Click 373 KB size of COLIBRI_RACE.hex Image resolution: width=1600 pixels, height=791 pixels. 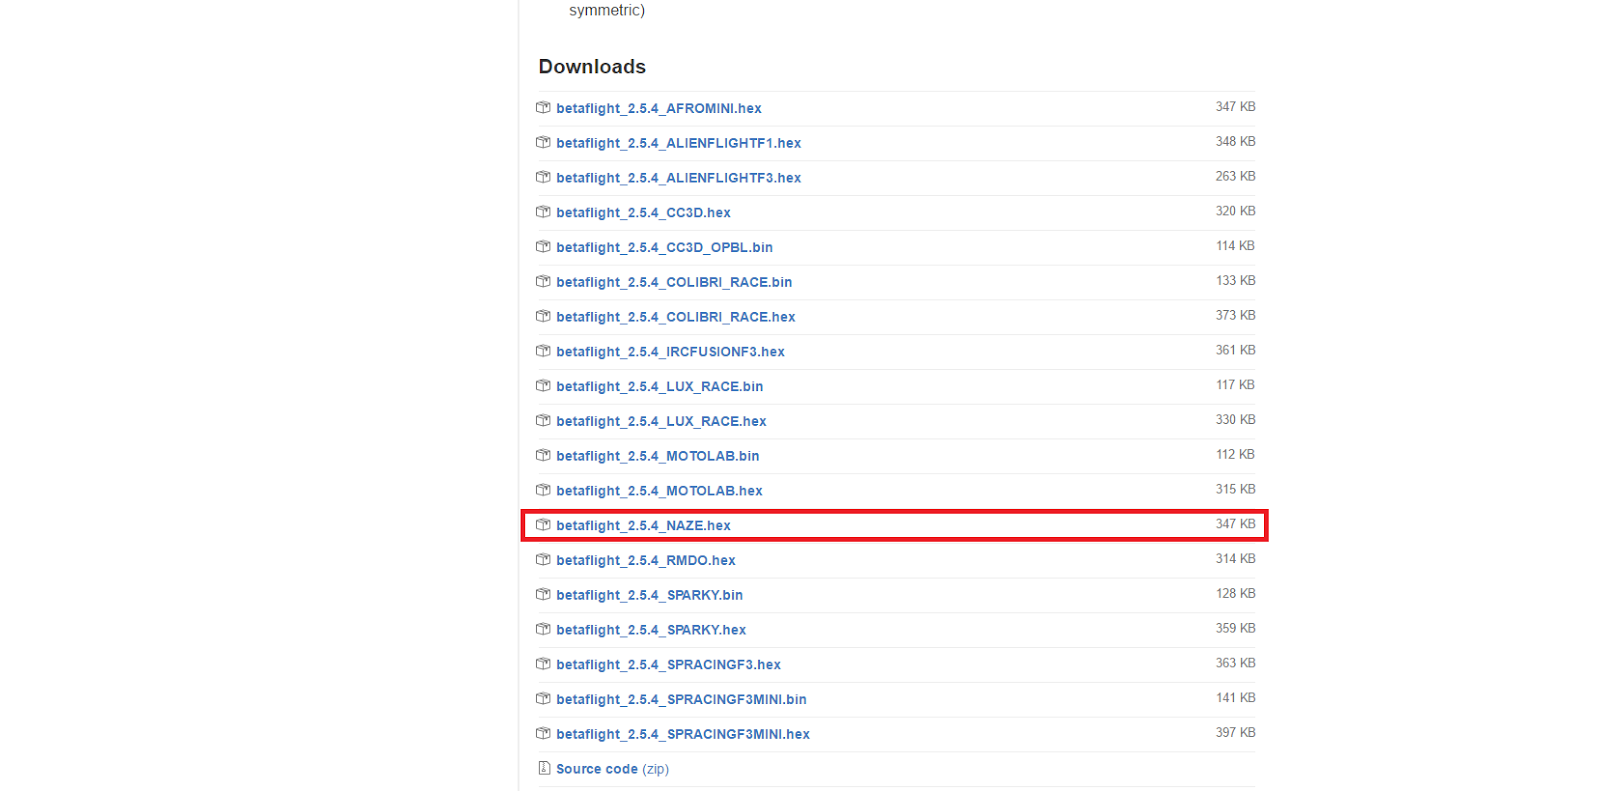pos(1235,315)
